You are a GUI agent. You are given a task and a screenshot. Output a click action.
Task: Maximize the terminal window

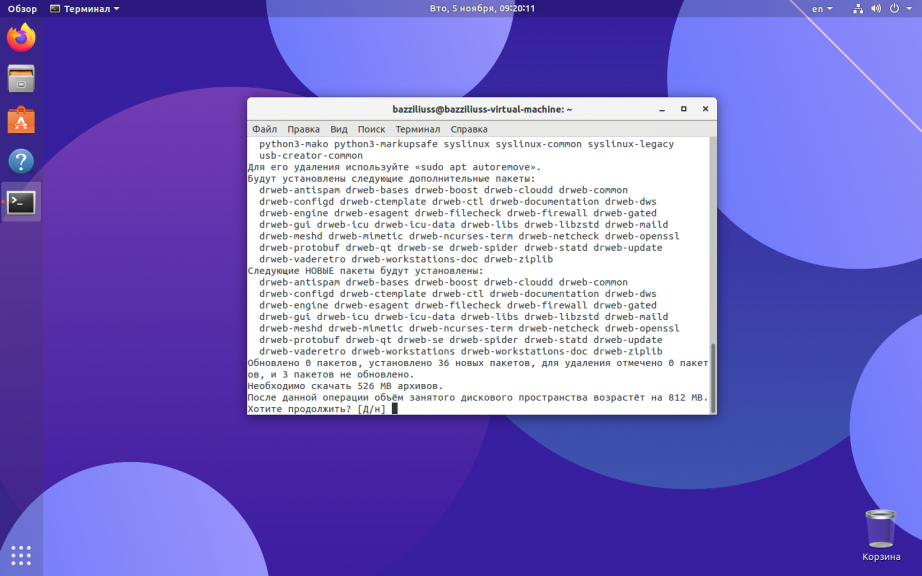pos(683,109)
